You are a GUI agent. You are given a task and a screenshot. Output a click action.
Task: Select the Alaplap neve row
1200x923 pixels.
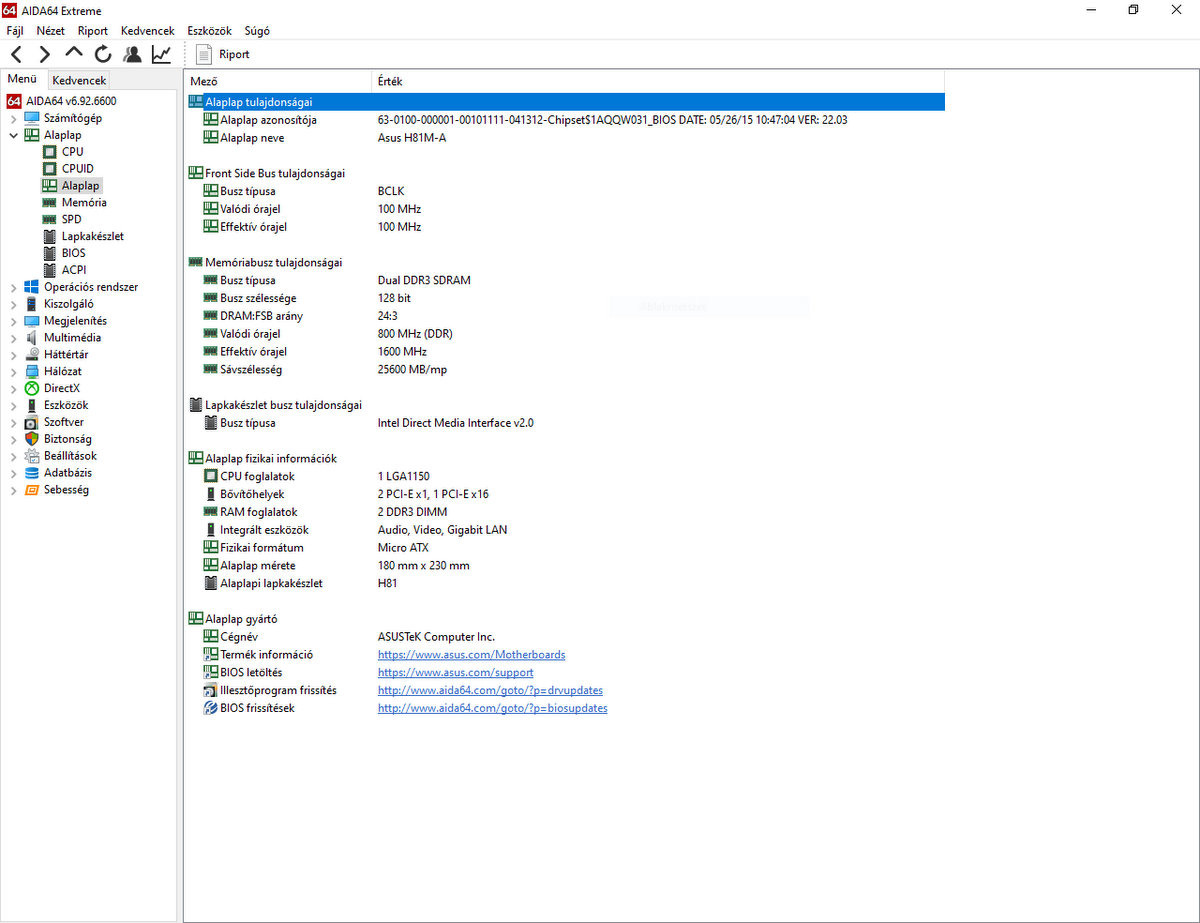click(x=566, y=138)
